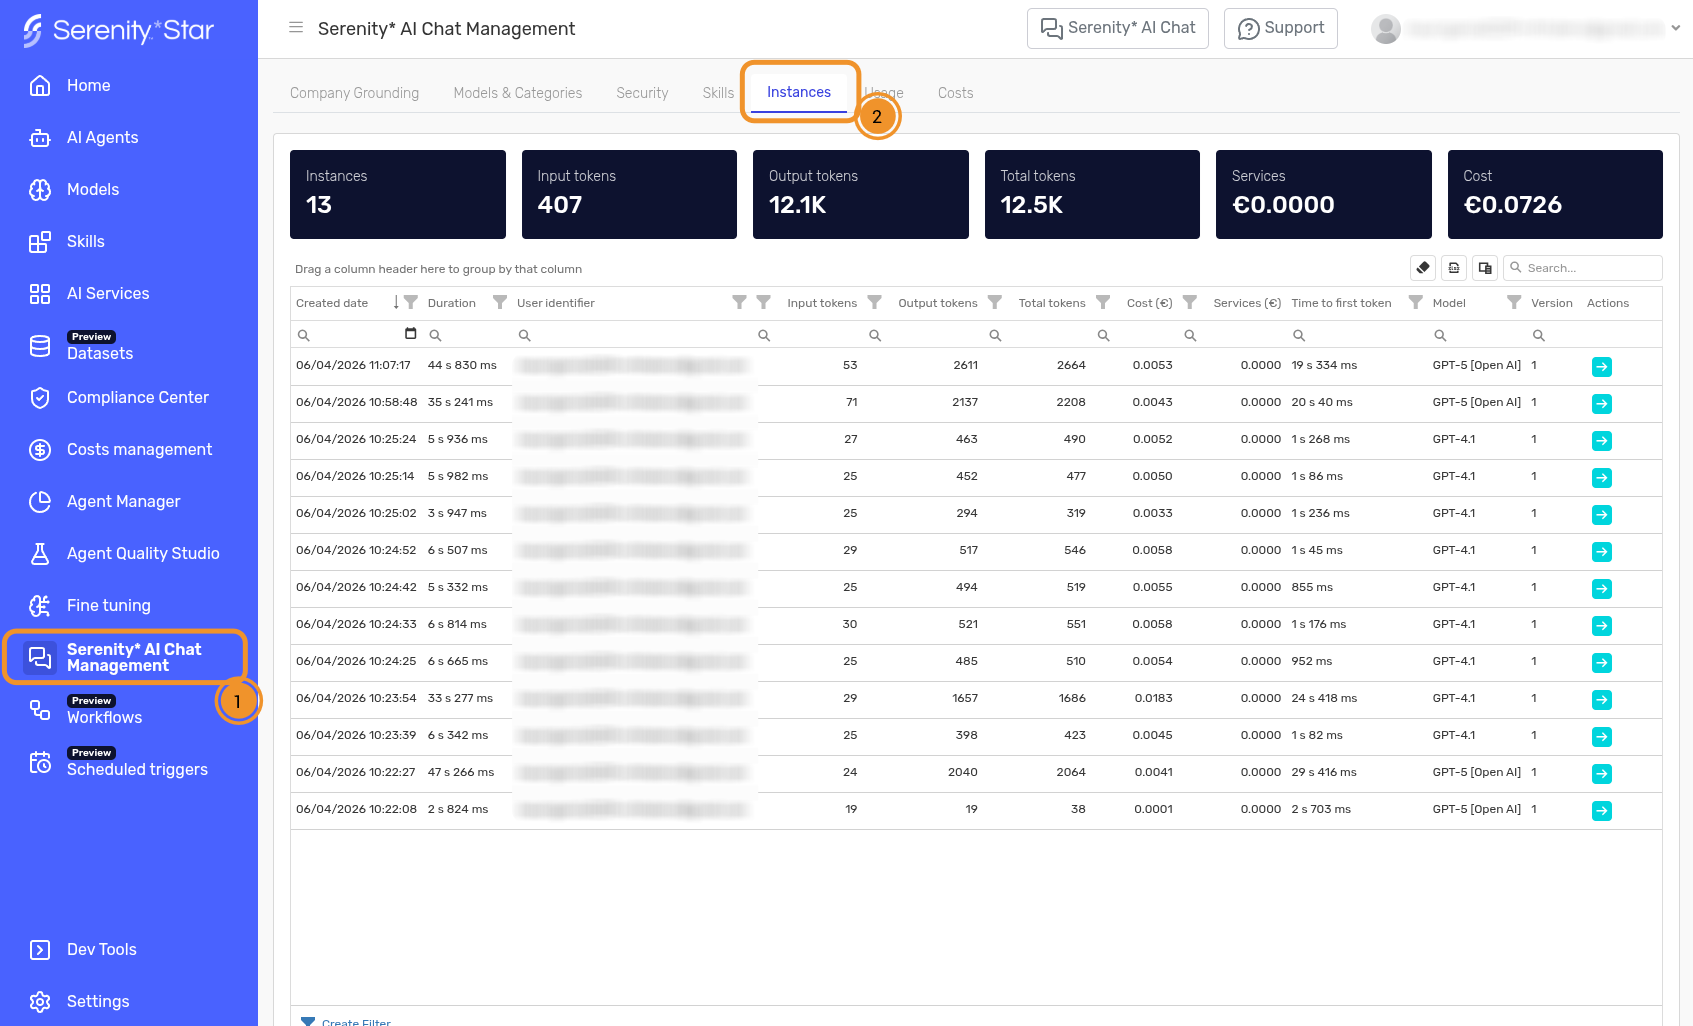Screen dimensions: 1693x1026
Task: Click the Support button
Action: tap(1281, 28)
